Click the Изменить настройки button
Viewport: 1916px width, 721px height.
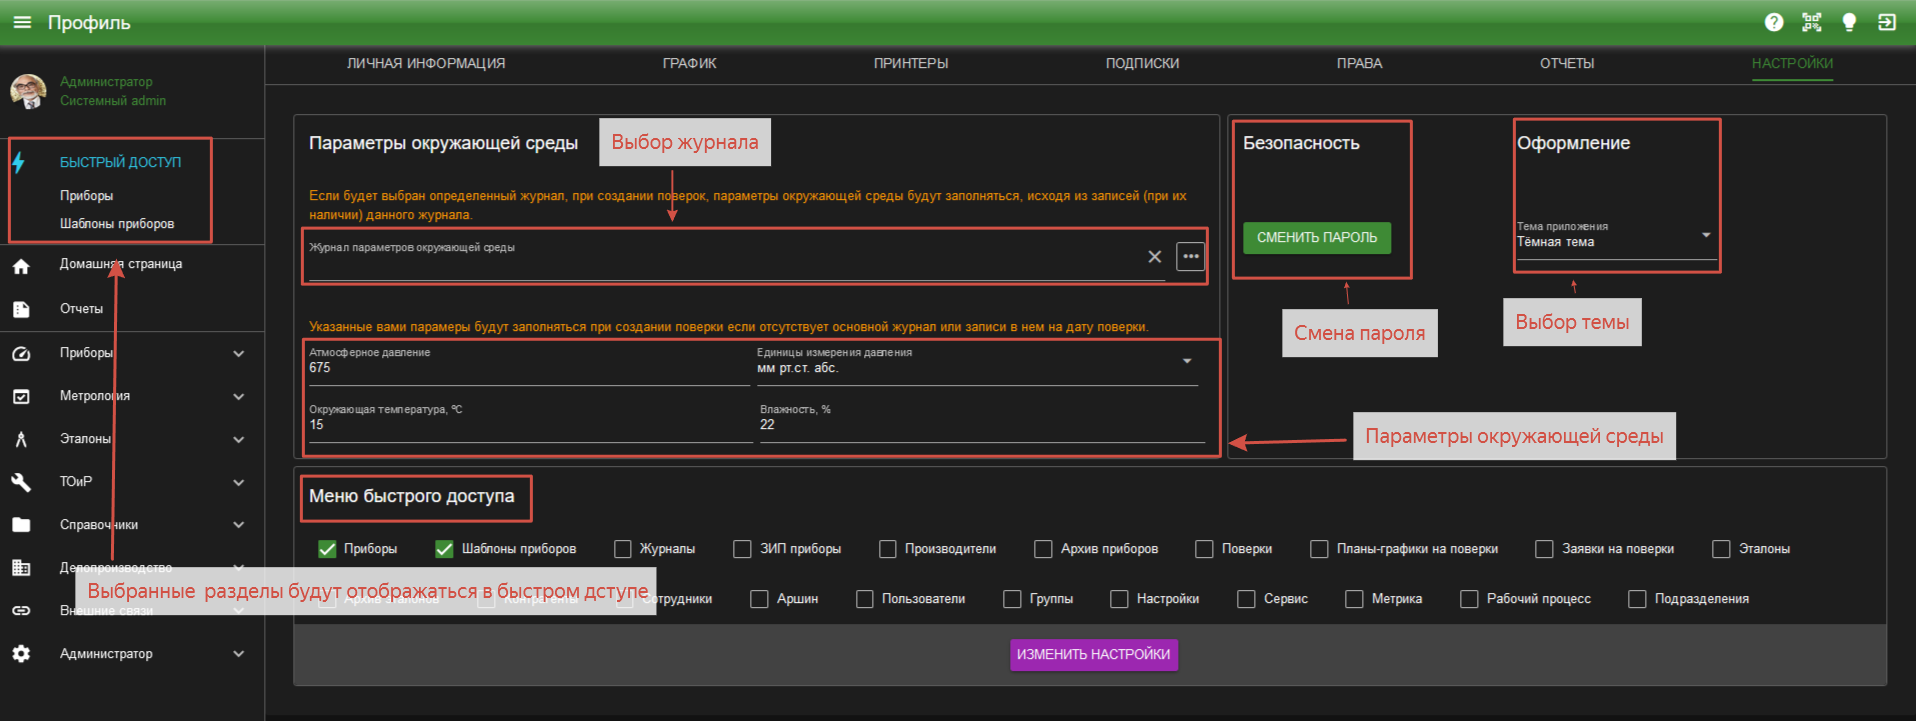pos(1094,655)
